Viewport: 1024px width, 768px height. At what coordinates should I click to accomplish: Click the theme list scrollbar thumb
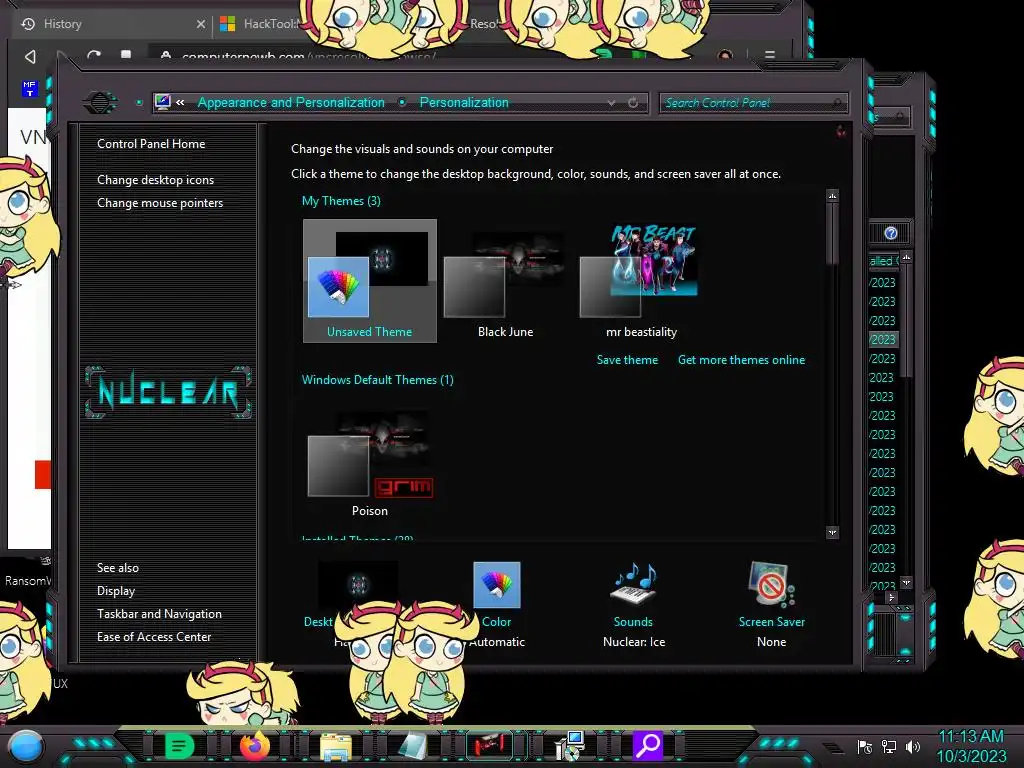click(832, 233)
